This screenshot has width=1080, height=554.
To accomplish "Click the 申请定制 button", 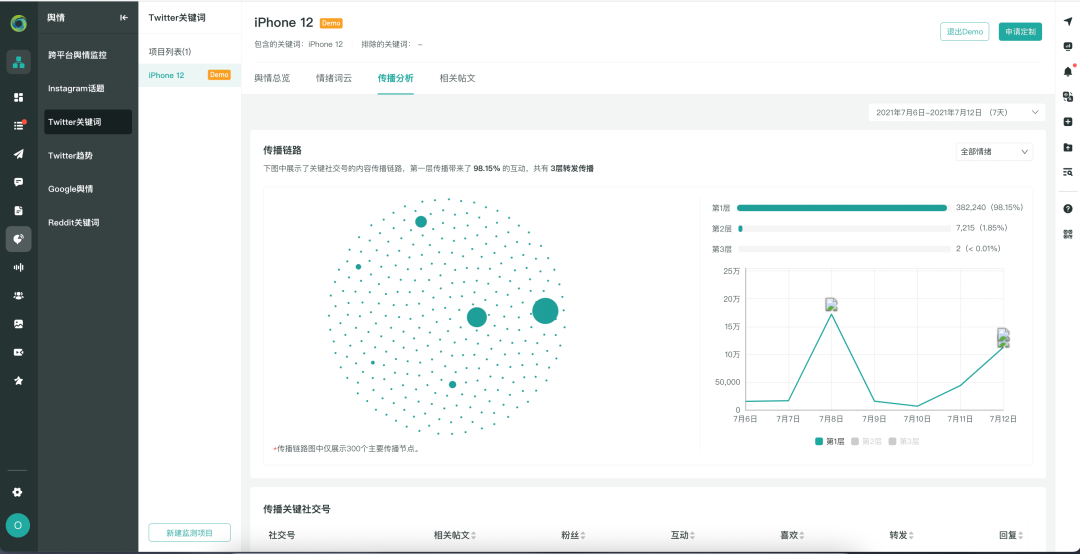I will pyautogui.click(x=1020, y=32).
